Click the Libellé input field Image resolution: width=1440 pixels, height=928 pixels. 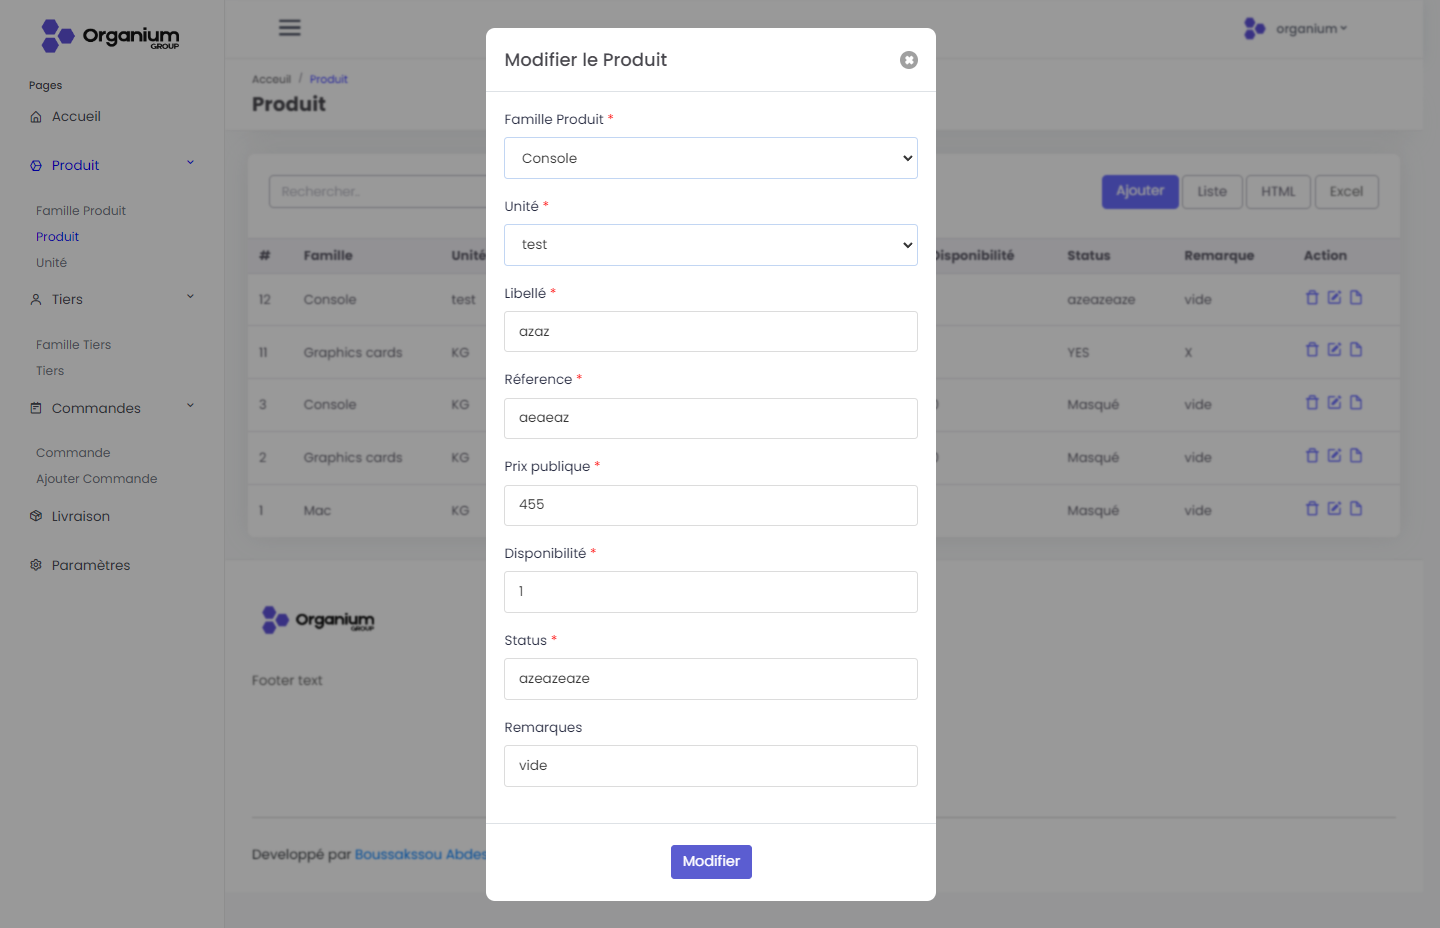pos(710,332)
